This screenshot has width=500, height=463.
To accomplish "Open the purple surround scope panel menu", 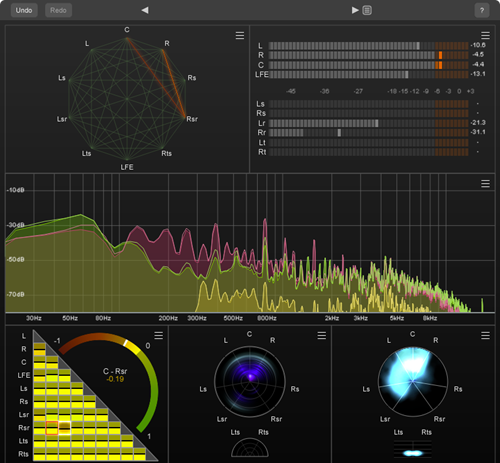I will [x=322, y=335].
